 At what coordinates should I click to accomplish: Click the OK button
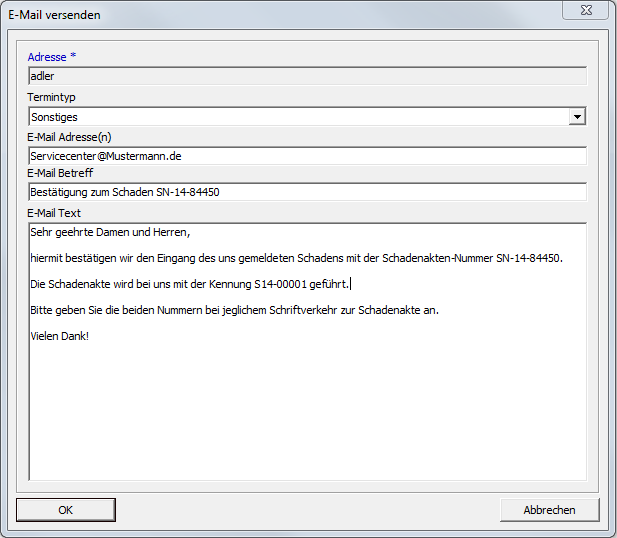pos(65,510)
